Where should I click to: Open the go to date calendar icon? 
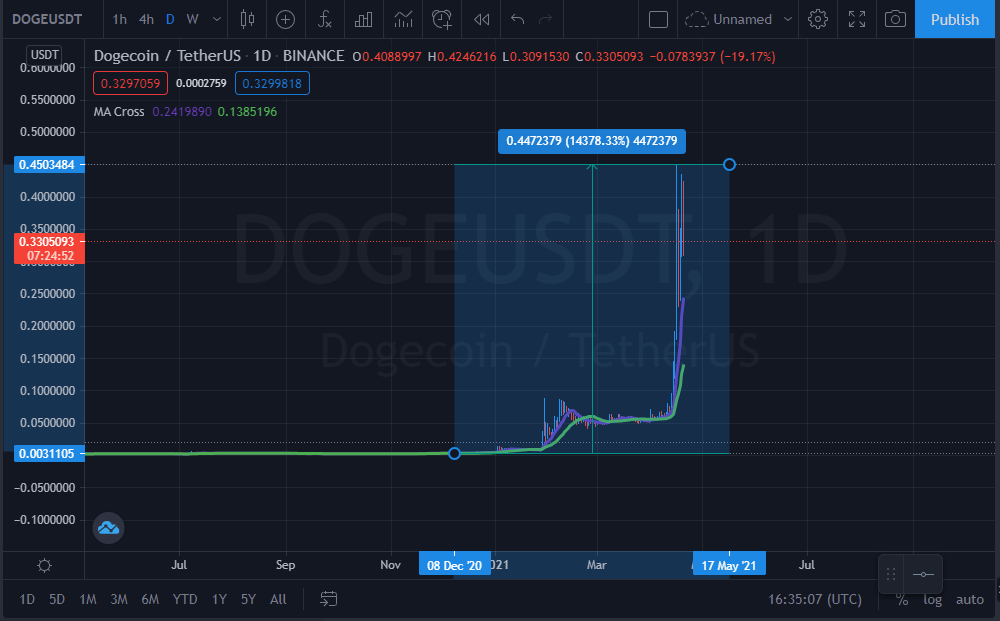click(328, 599)
